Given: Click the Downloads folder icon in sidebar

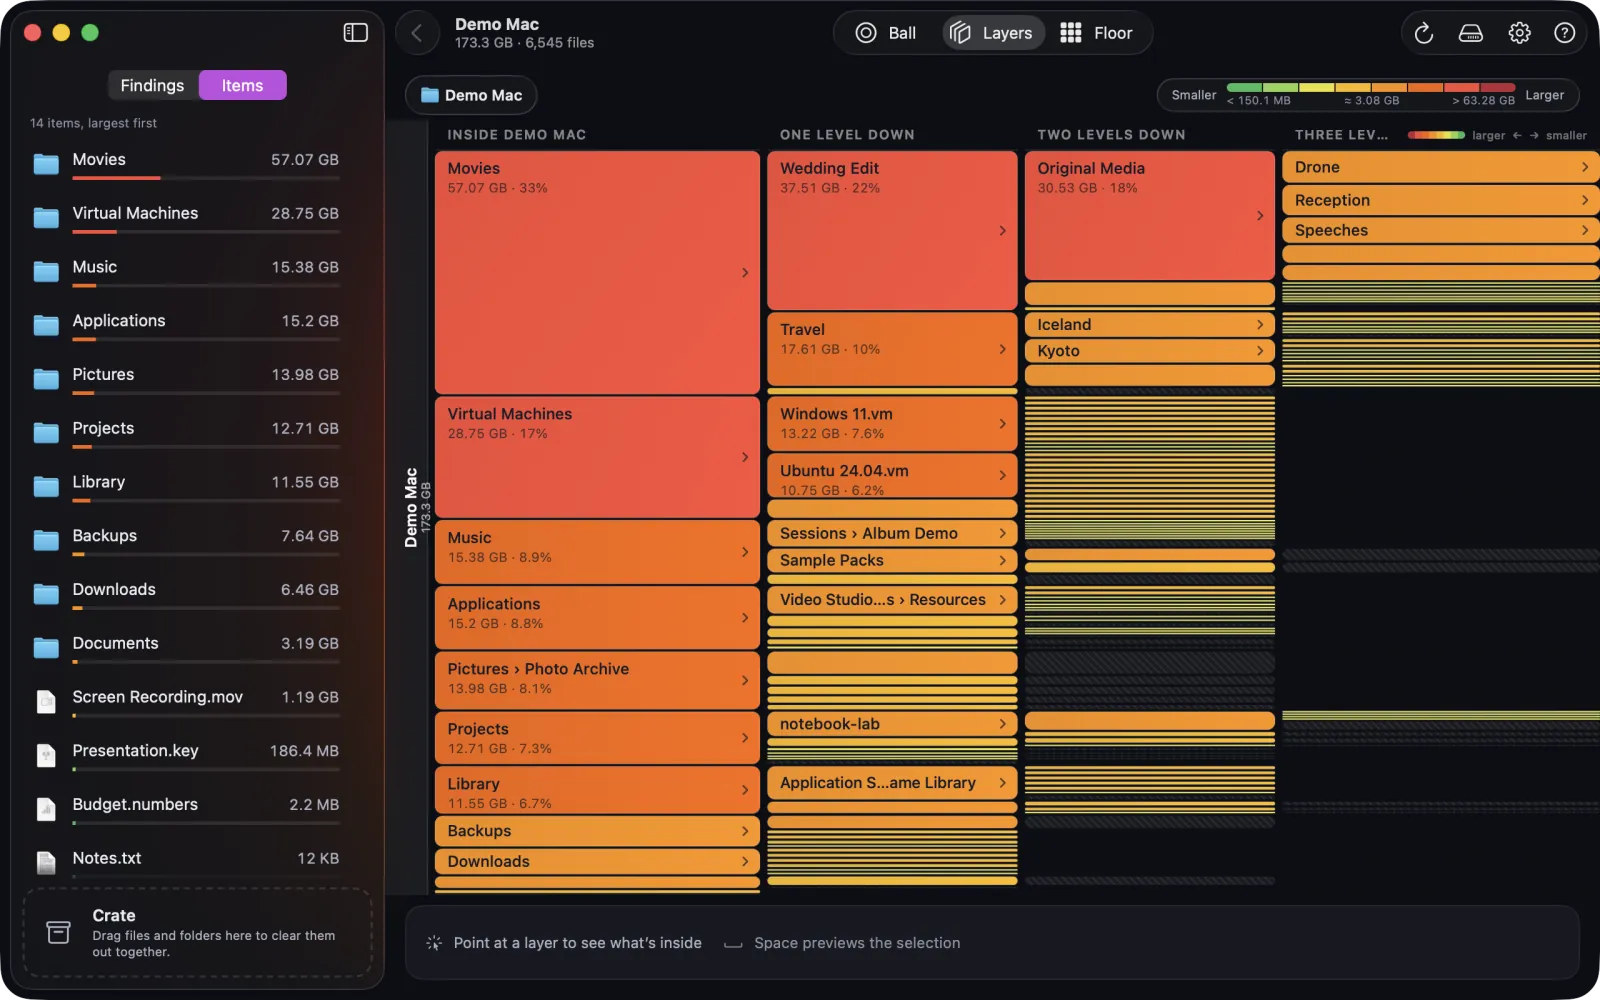Looking at the screenshot, I should [x=46, y=594].
